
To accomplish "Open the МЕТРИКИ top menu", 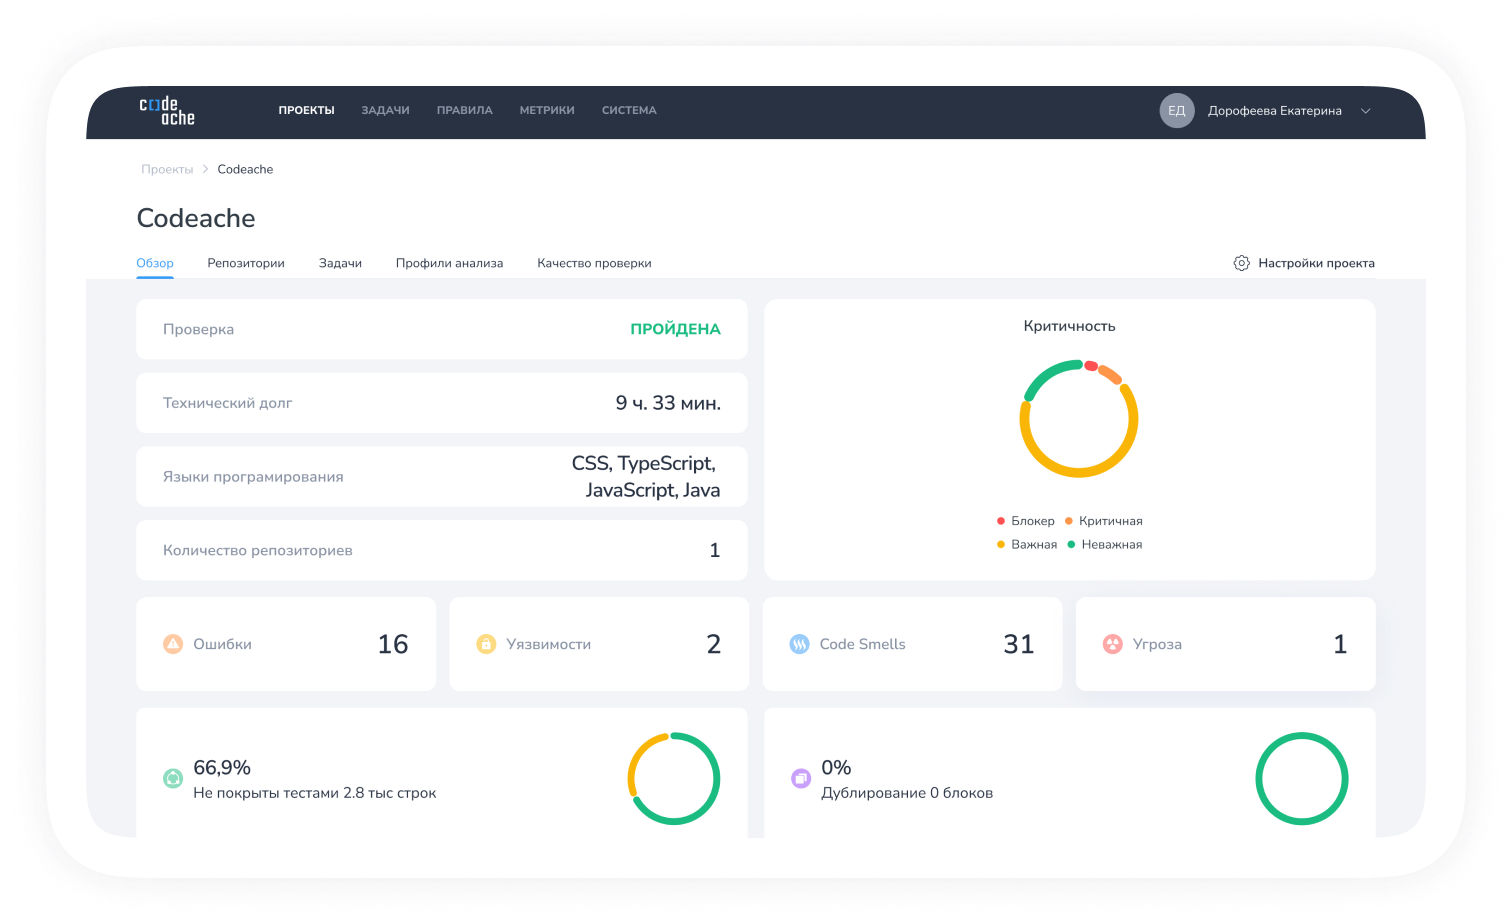I will 547,110.
